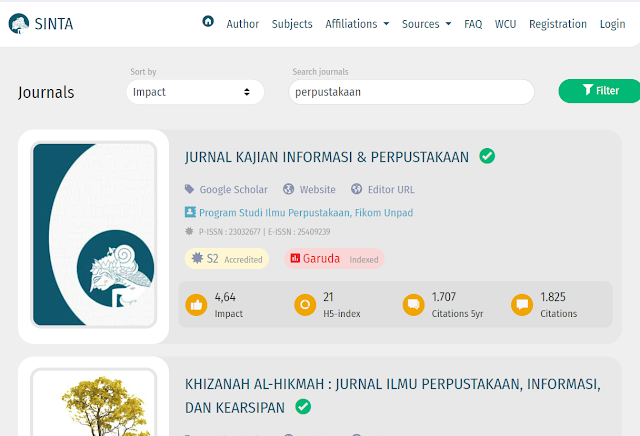This screenshot has width=640, height=436.
Task: Open Khizanah Al-Hikmah journal title
Action: point(393,396)
